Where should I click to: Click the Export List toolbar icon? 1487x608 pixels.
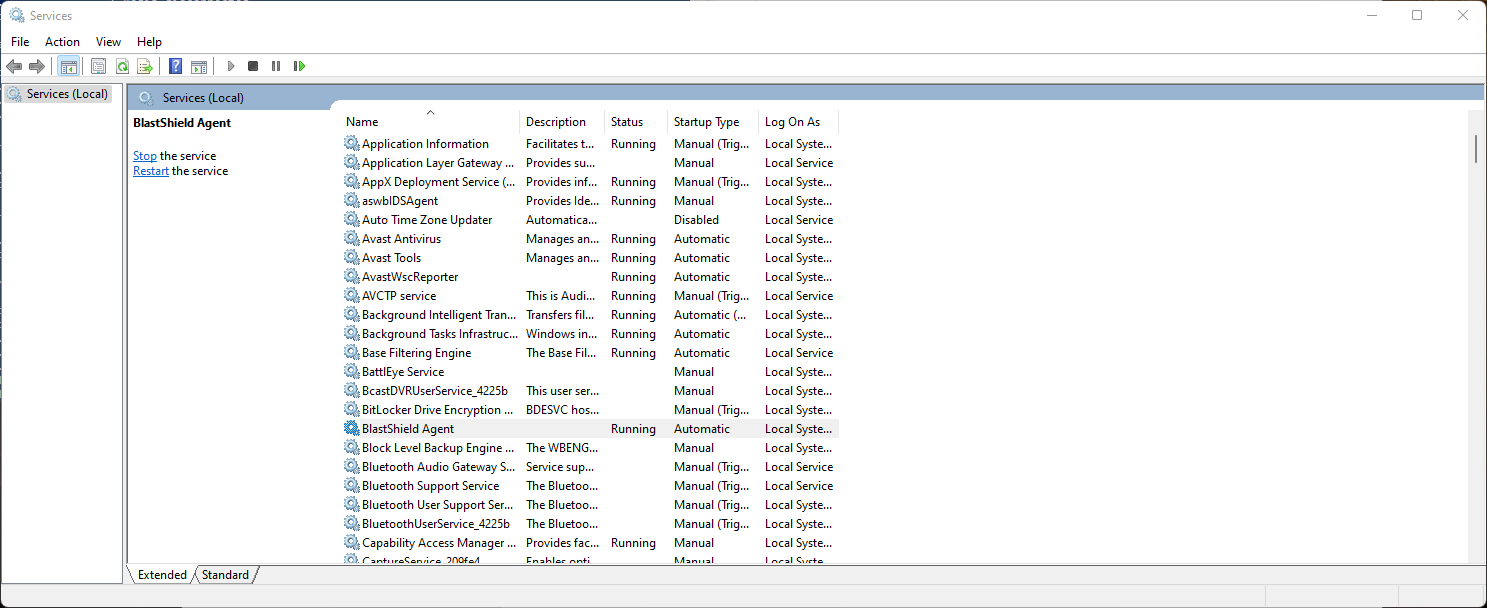point(145,66)
